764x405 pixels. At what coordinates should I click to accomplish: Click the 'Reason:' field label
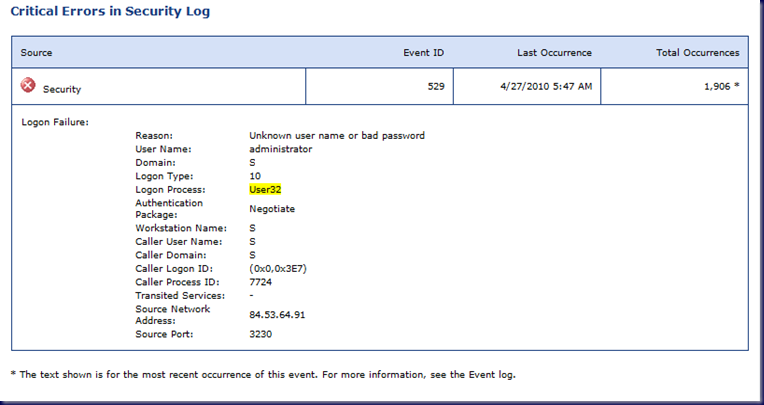(154, 135)
